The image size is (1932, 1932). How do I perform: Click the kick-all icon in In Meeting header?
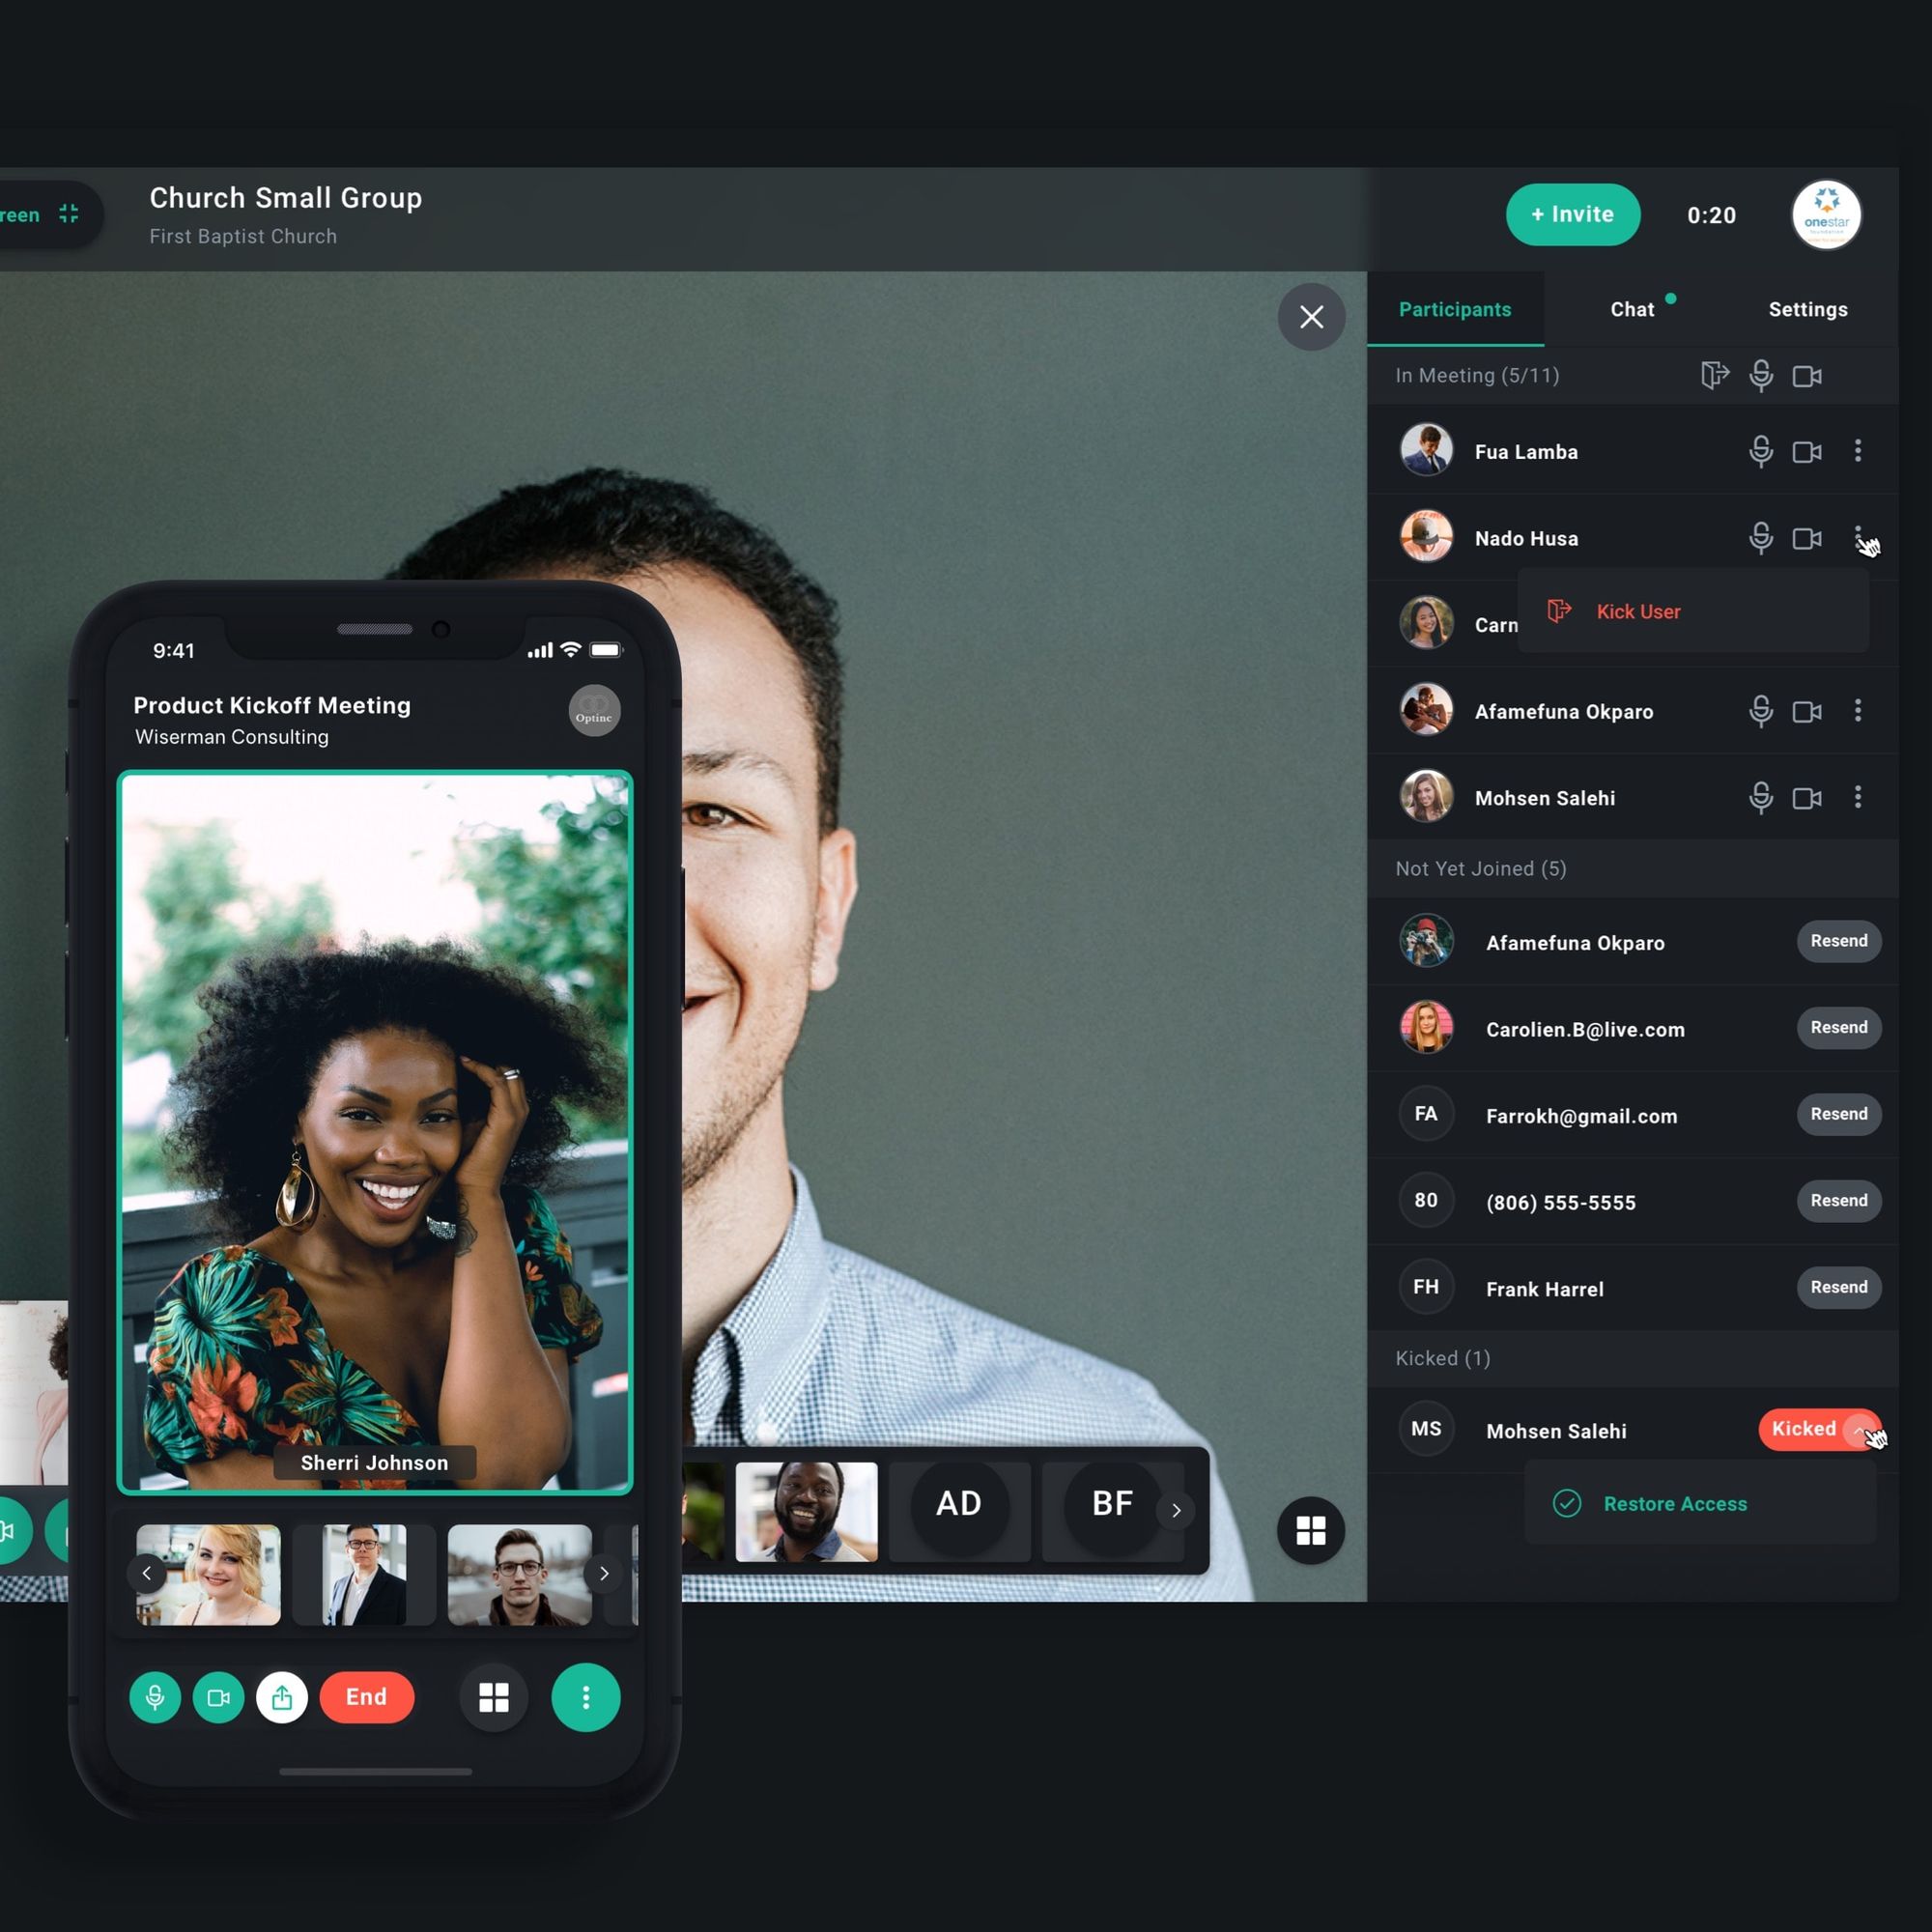point(1714,375)
